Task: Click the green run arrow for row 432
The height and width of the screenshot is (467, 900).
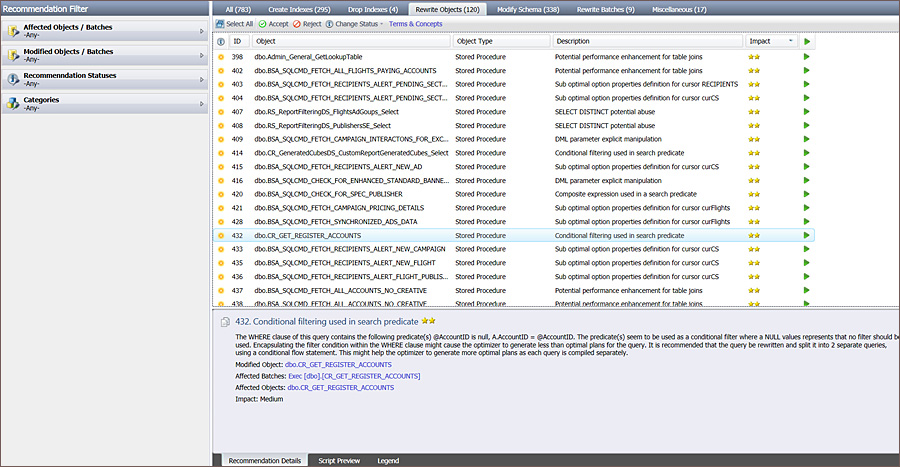Action: pos(806,235)
